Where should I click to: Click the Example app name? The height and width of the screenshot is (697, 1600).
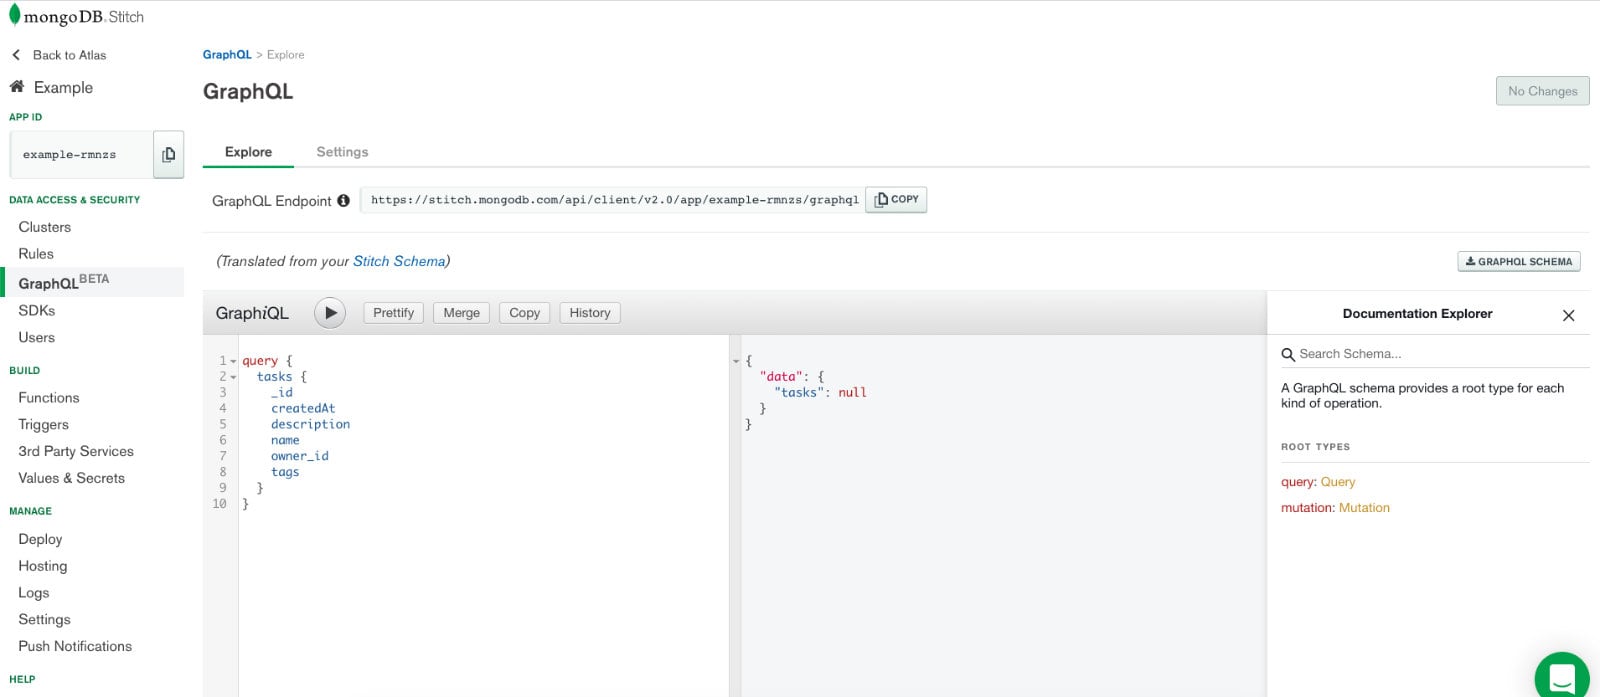click(x=63, y=88)
